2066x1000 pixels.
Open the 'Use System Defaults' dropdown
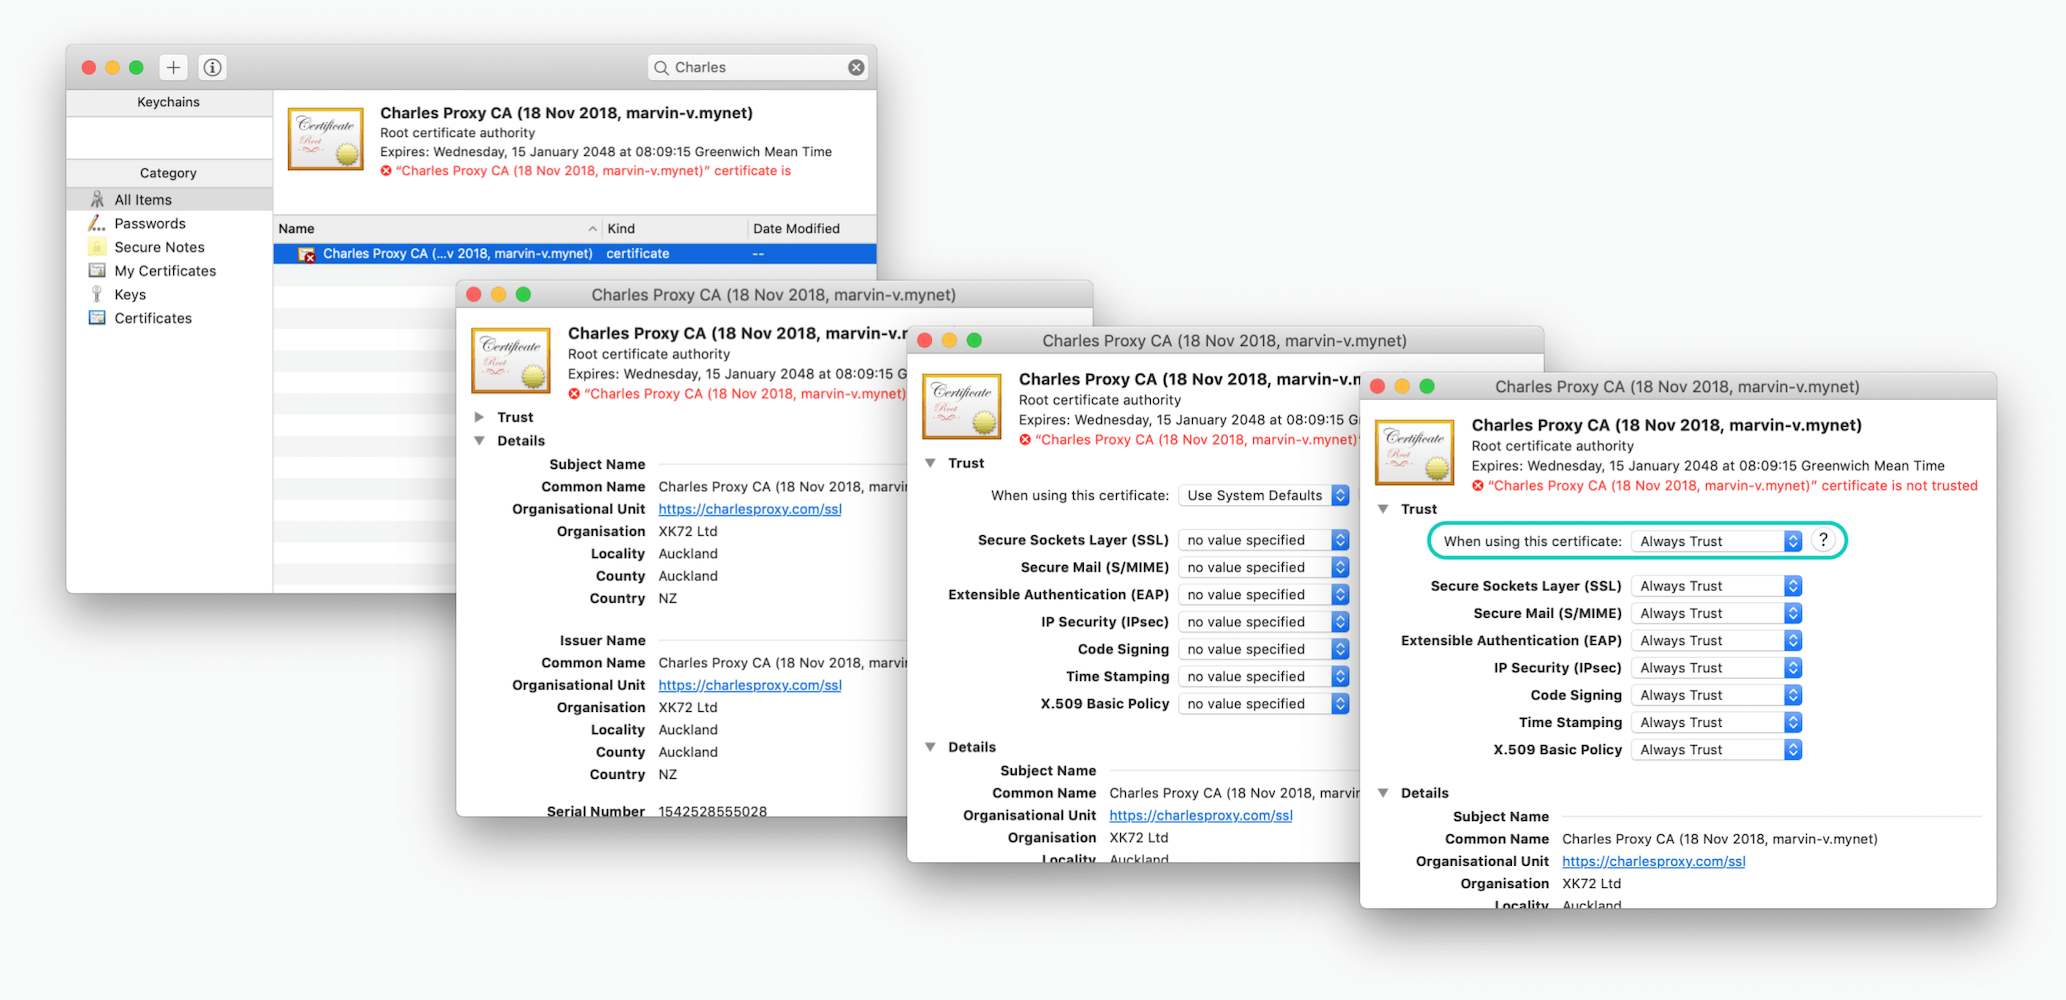1264,495
